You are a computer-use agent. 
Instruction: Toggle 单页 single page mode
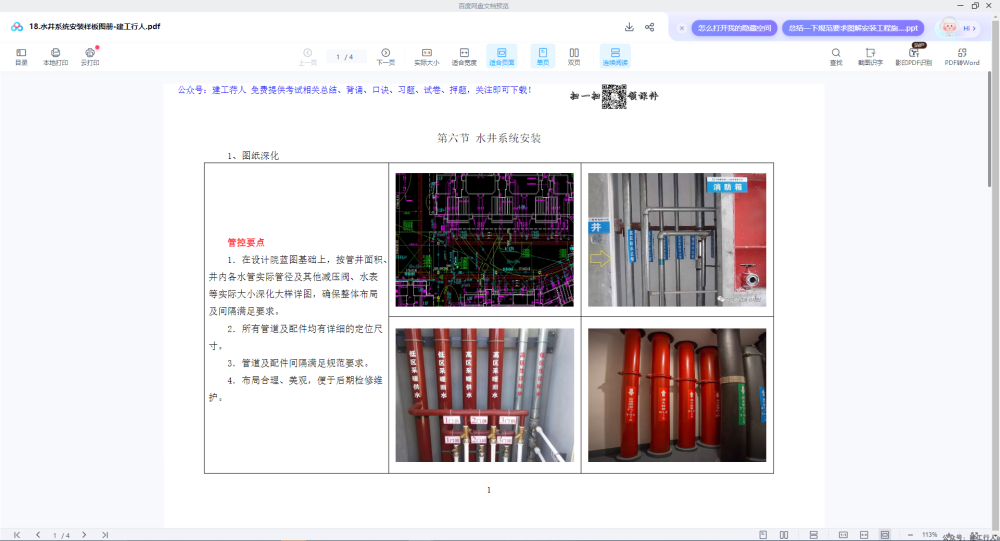543,56
